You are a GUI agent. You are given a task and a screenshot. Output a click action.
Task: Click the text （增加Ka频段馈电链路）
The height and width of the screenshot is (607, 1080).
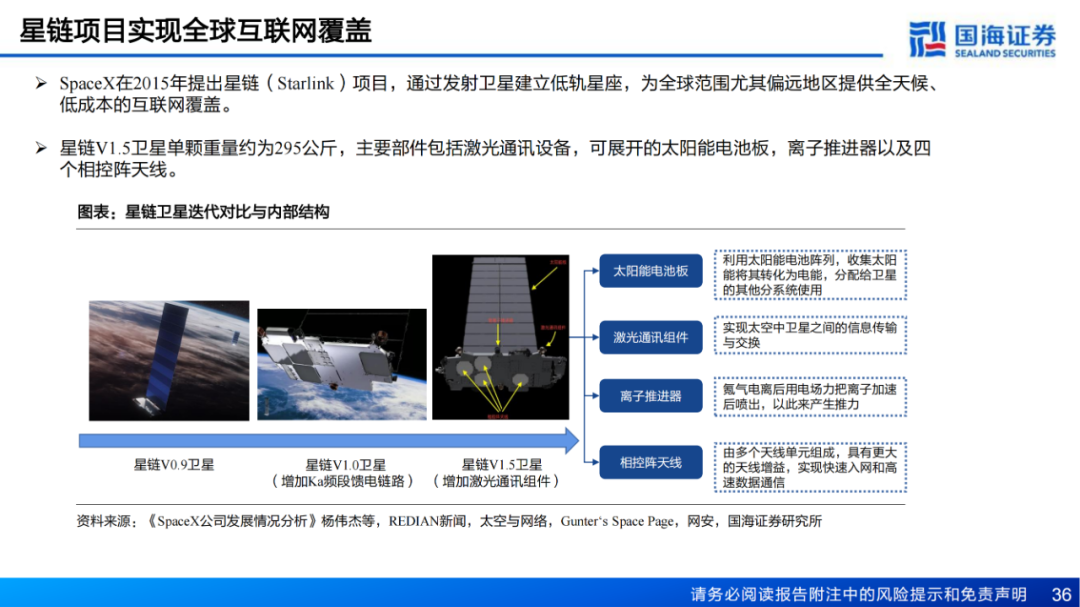tap(342, 482)
